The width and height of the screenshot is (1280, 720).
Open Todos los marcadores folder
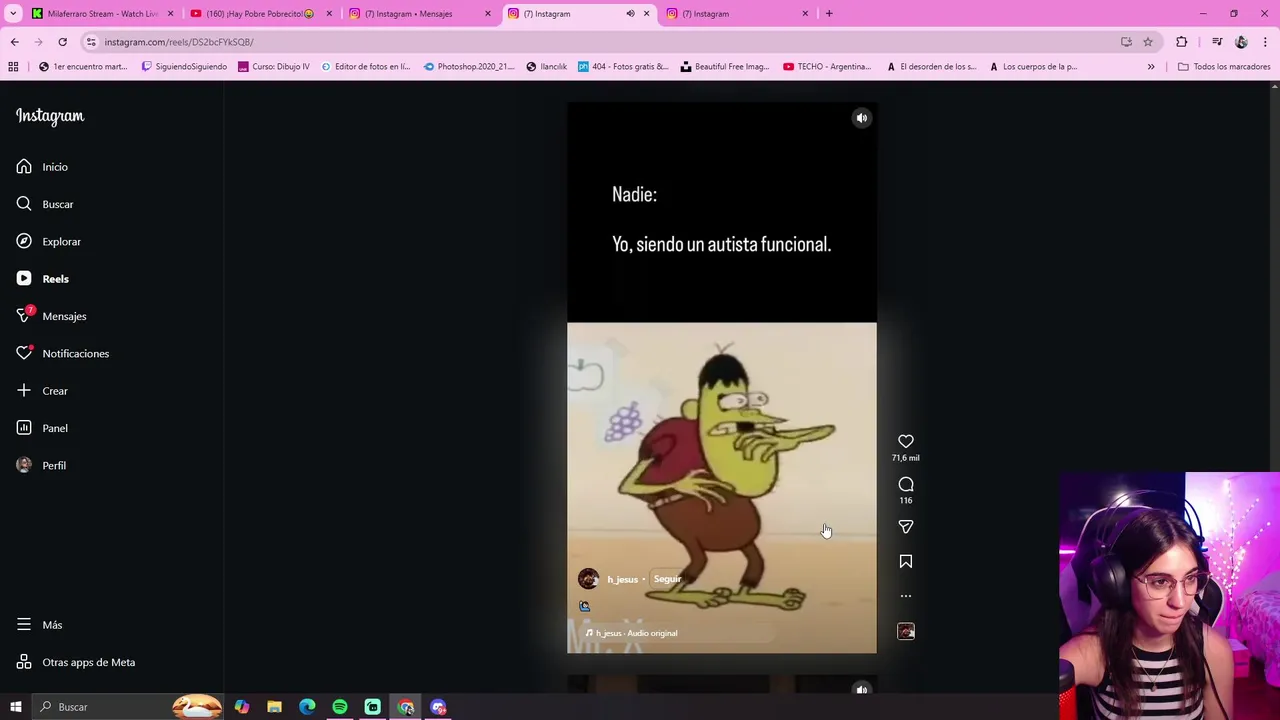[1223, 67]
